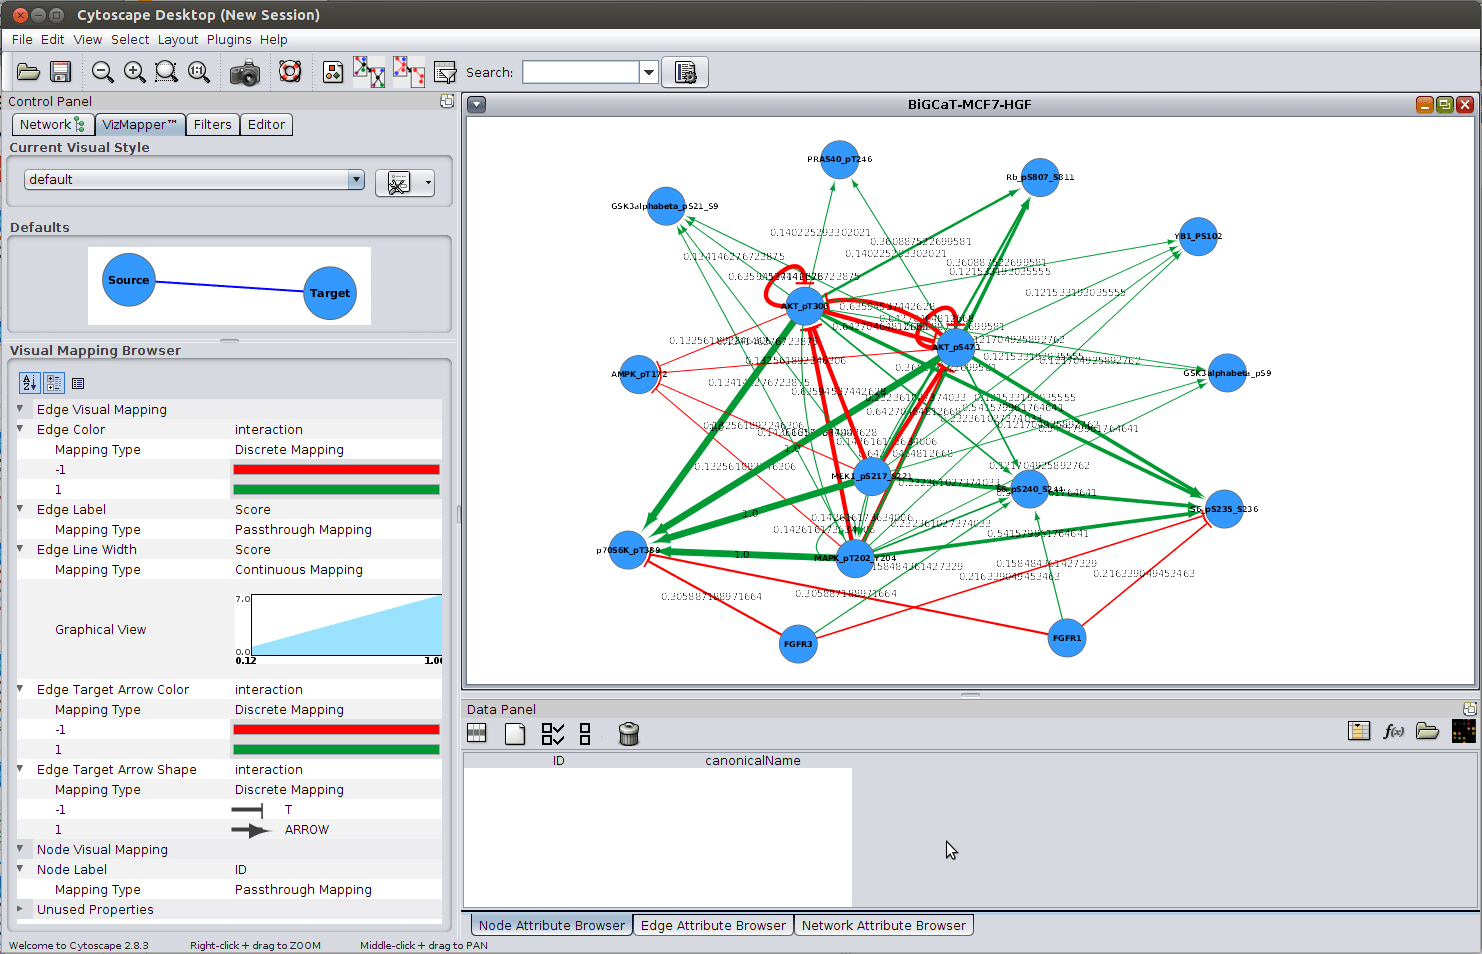
Task: Click the canonicalName column header
Action: coord(753,761)
